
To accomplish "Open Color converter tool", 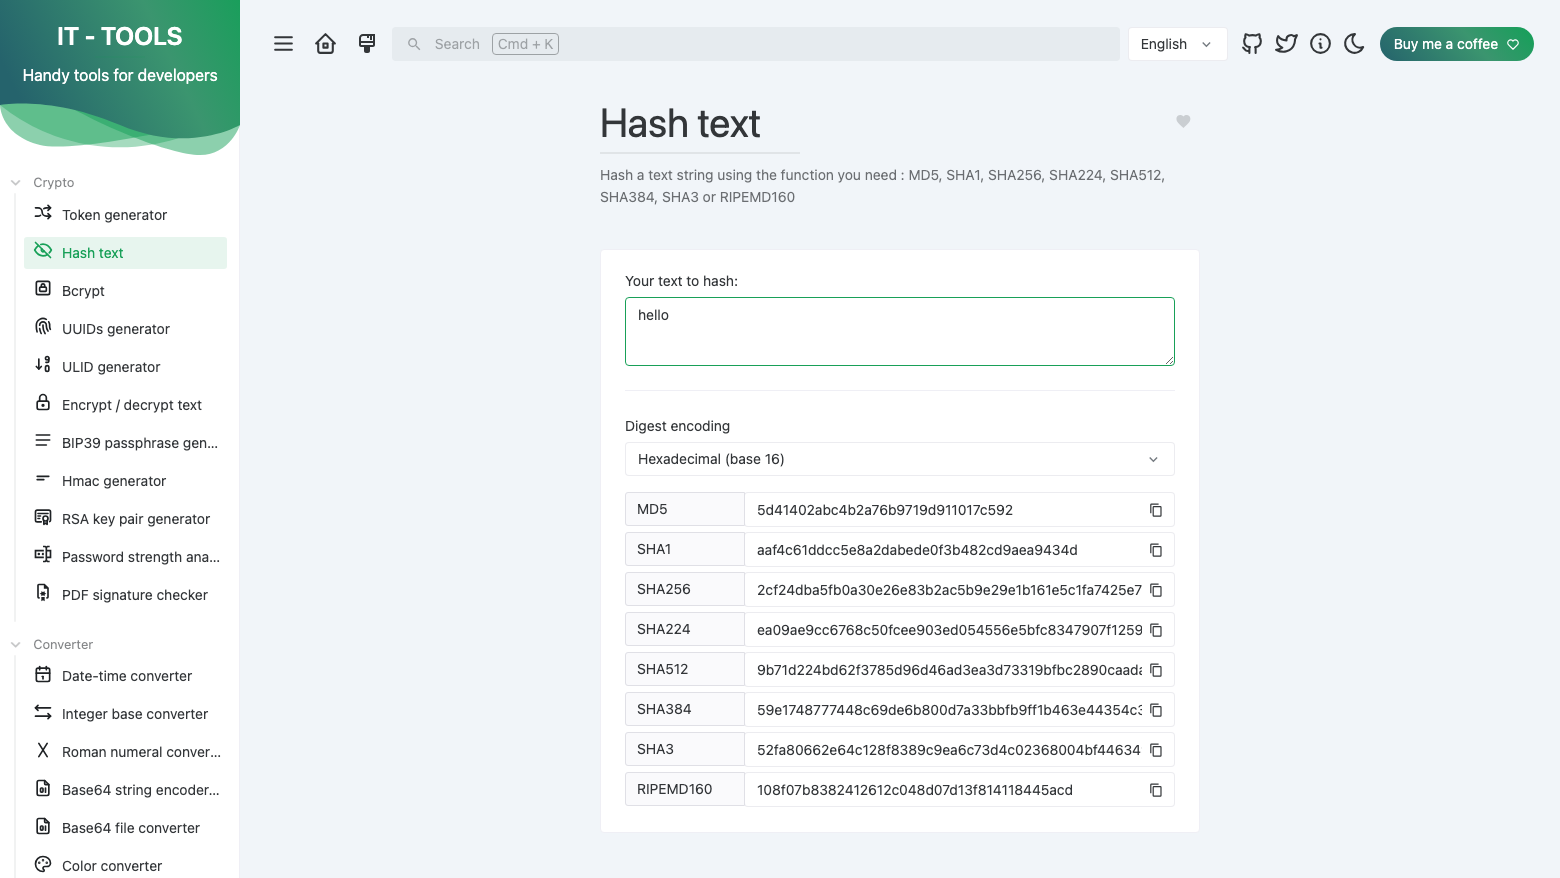I will [125, 866].
